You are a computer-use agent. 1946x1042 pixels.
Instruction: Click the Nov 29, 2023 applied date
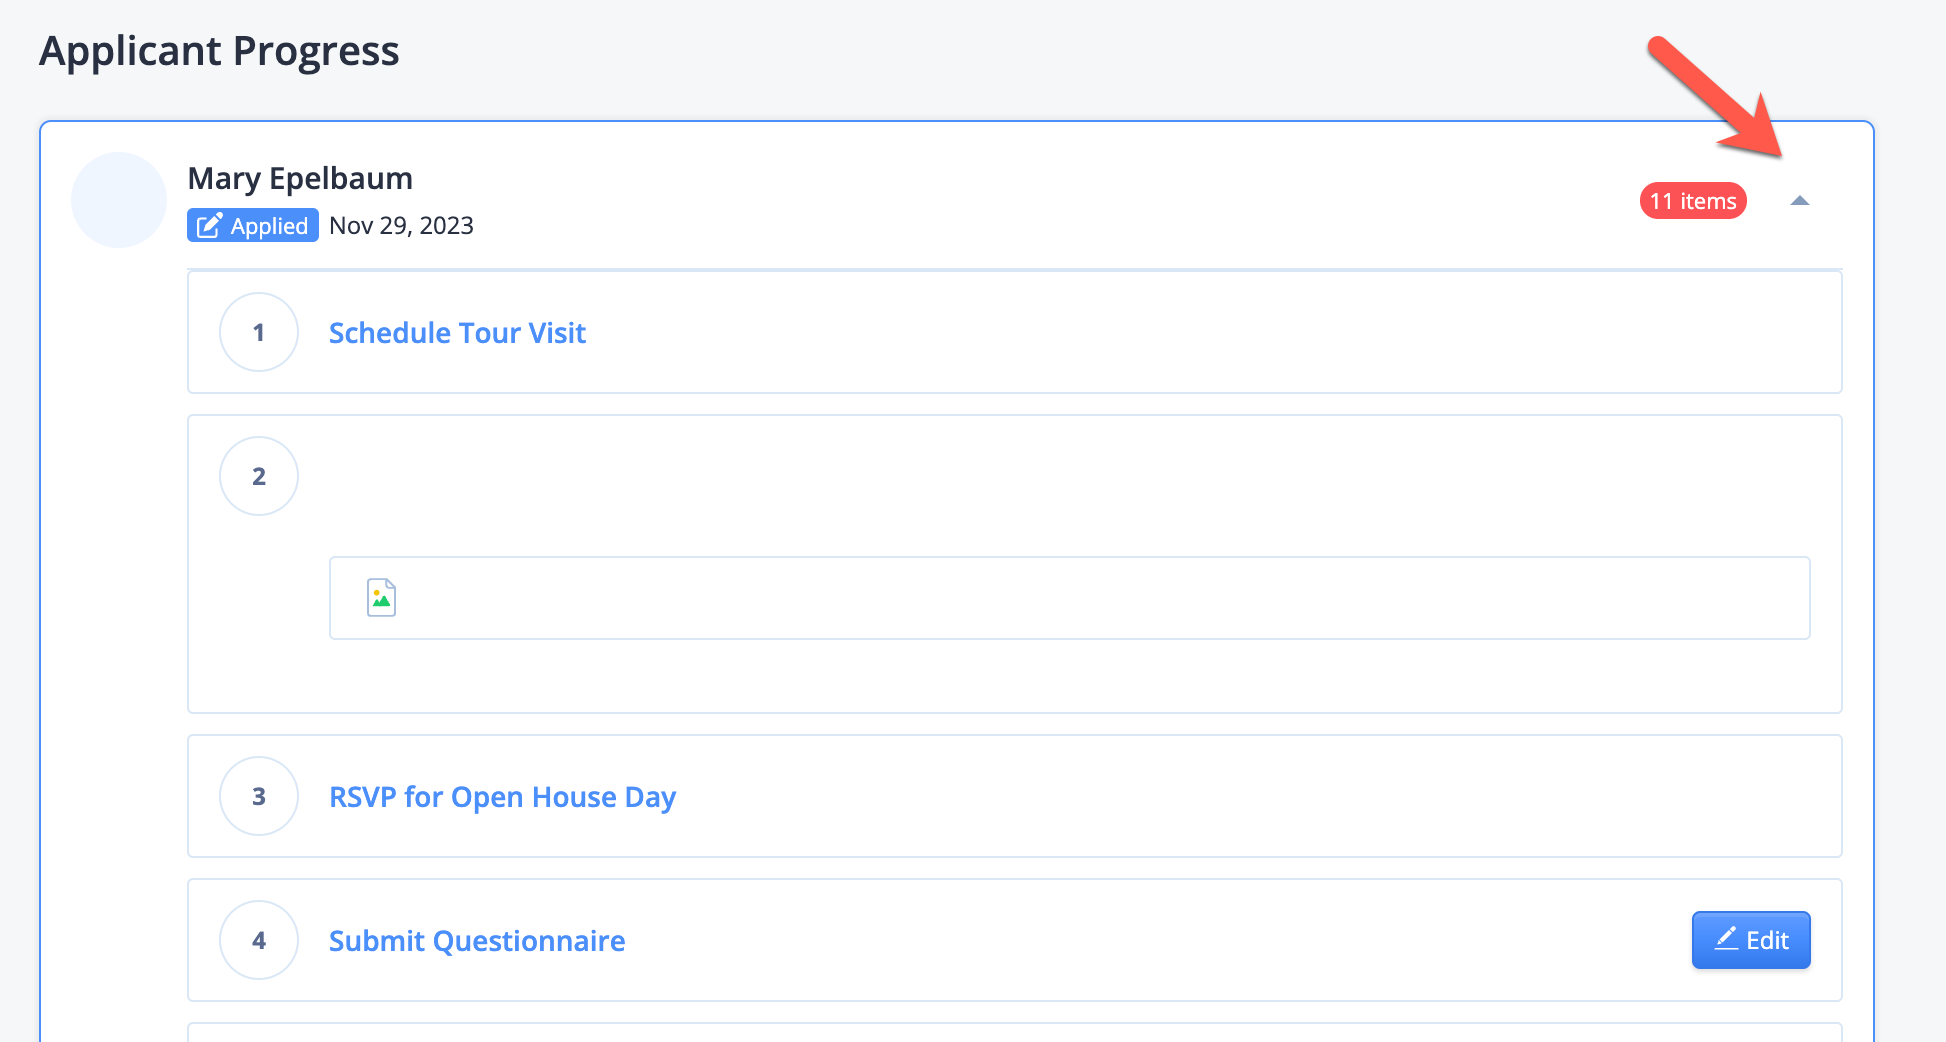[401, 226]
